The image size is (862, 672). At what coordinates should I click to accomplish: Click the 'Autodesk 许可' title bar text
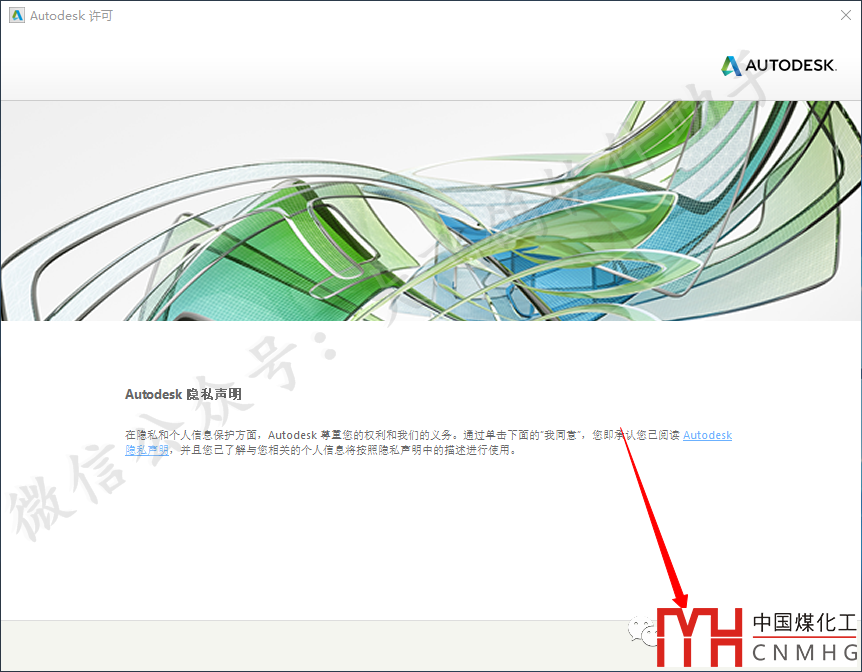click(x=71, y=16)
